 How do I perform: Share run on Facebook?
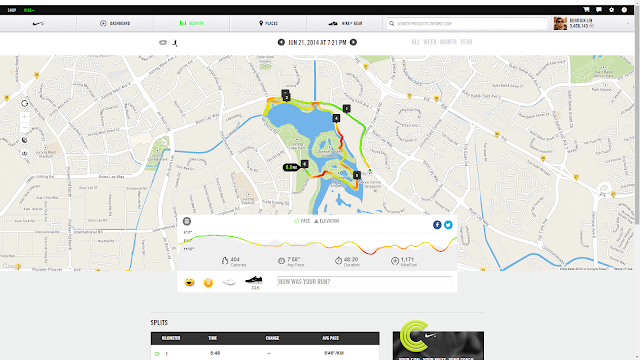point(437,225)
